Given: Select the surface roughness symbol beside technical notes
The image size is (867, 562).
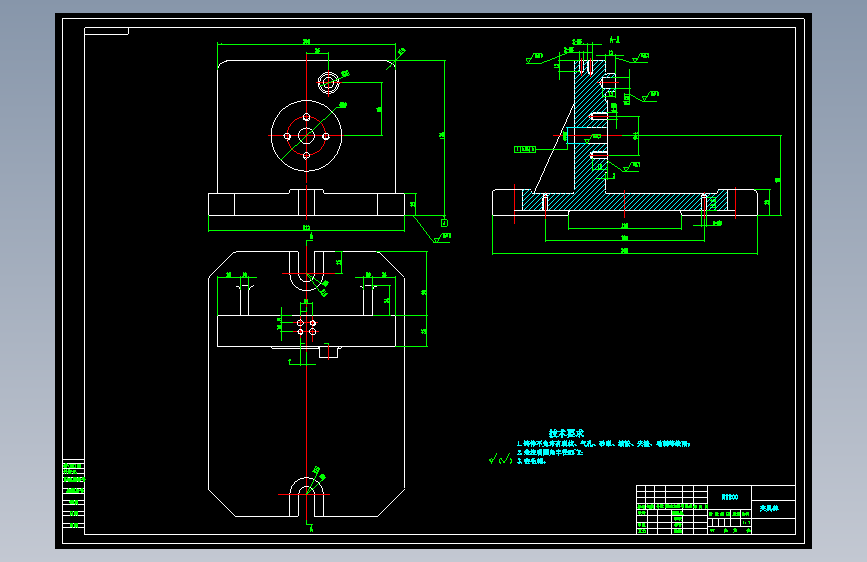Looking at the screenshot, I should (x=501, y=459).
